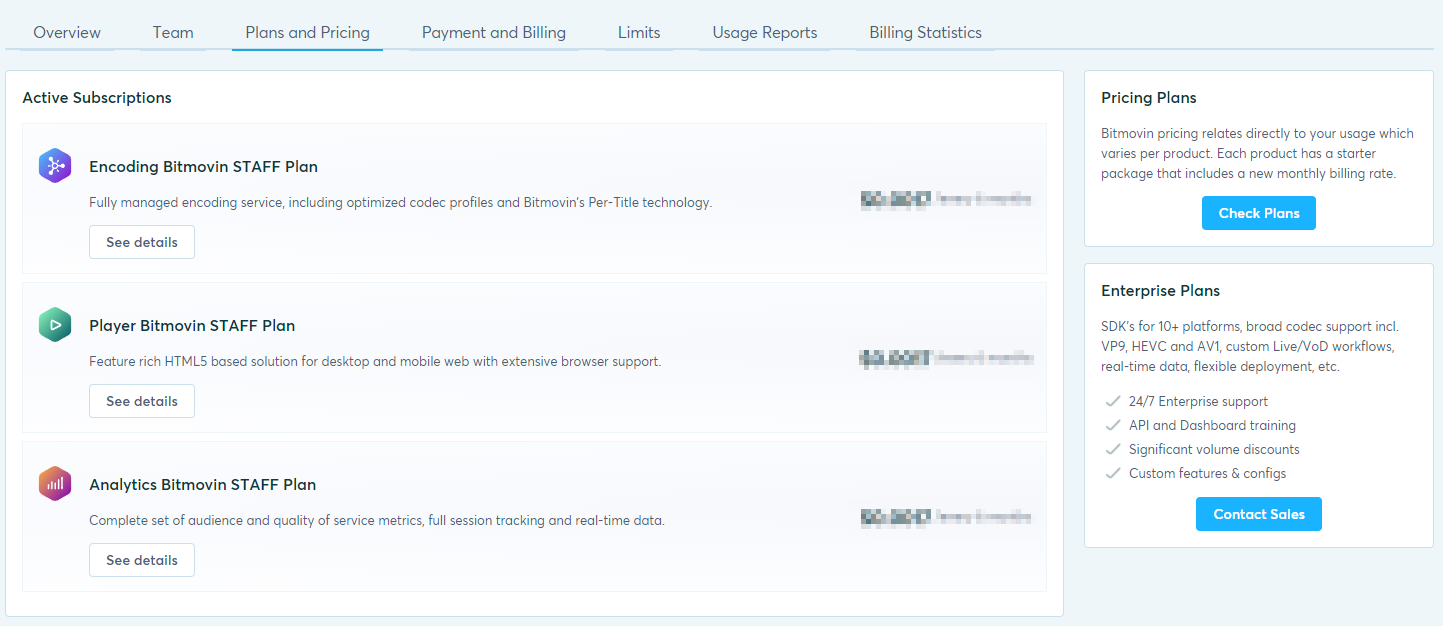Click the 'Complete set of audience' description
1443x626 pixels.
tap(377, 520)
